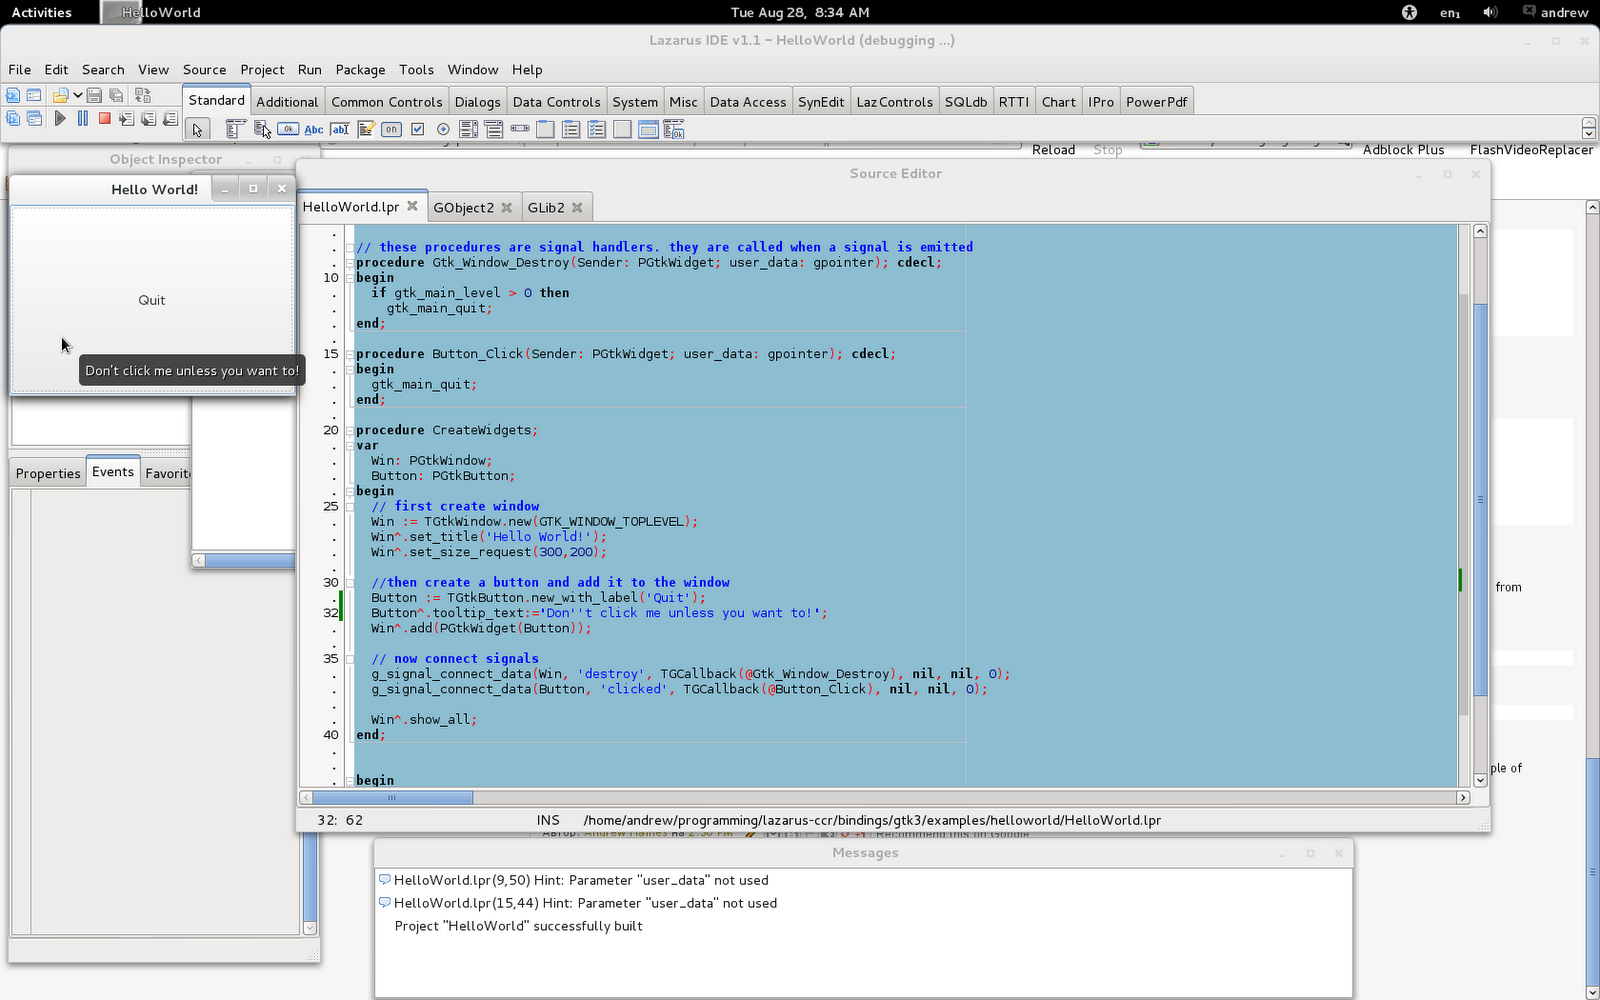
Task: Pick the TCheckBox component icon
Action: (418, 129)
